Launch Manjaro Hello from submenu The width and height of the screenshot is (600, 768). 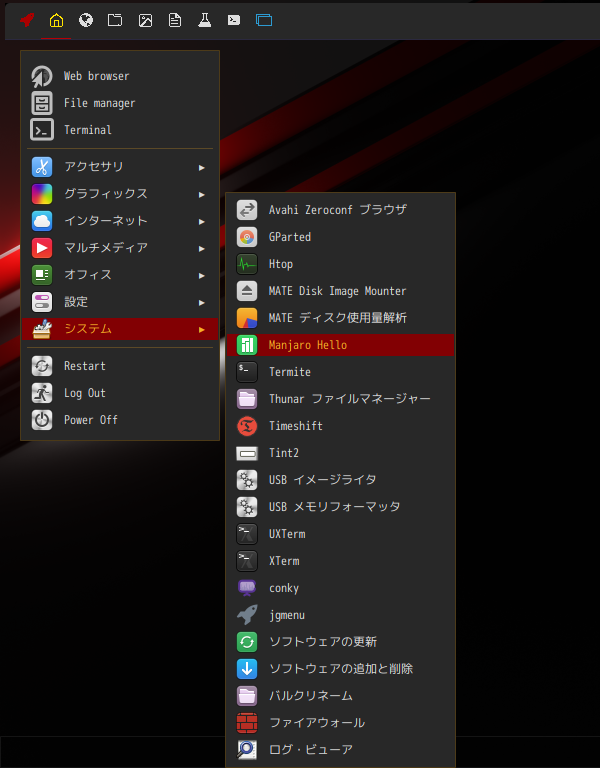341,345
